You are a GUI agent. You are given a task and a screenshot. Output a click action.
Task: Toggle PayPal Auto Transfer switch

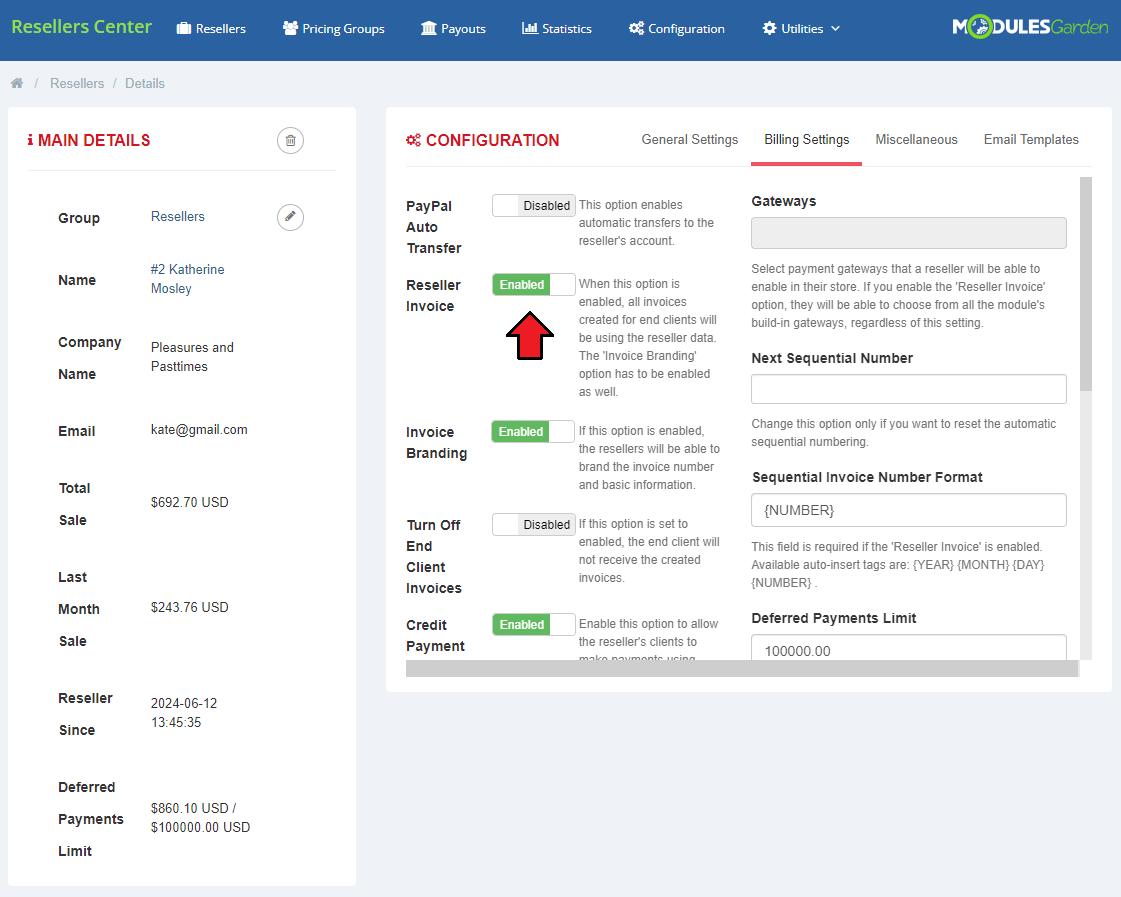[x=533, y=205]
